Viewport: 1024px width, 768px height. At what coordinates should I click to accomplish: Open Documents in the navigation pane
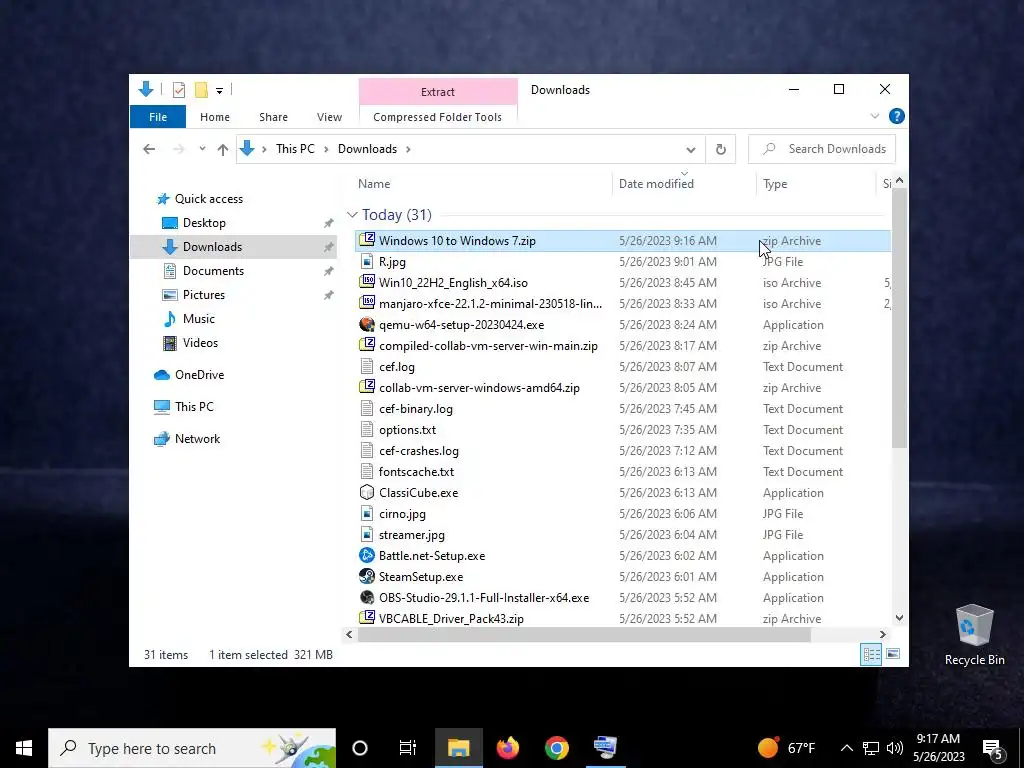point(214,271)
